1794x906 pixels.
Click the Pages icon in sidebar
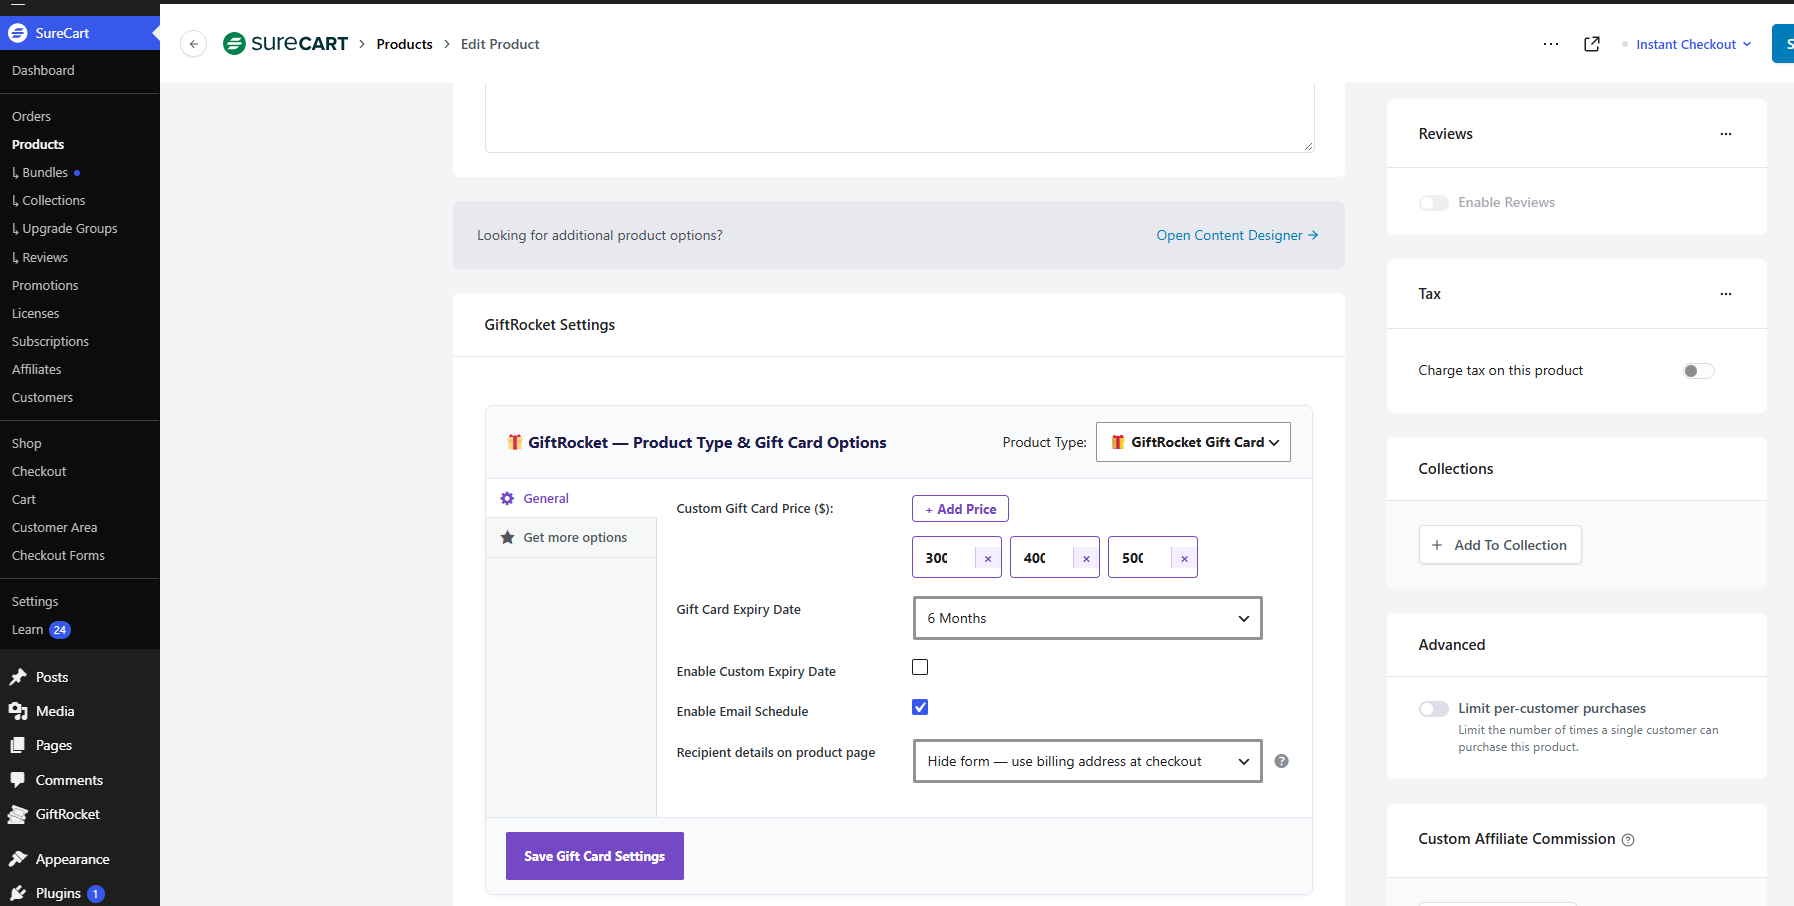pos(18,745)
